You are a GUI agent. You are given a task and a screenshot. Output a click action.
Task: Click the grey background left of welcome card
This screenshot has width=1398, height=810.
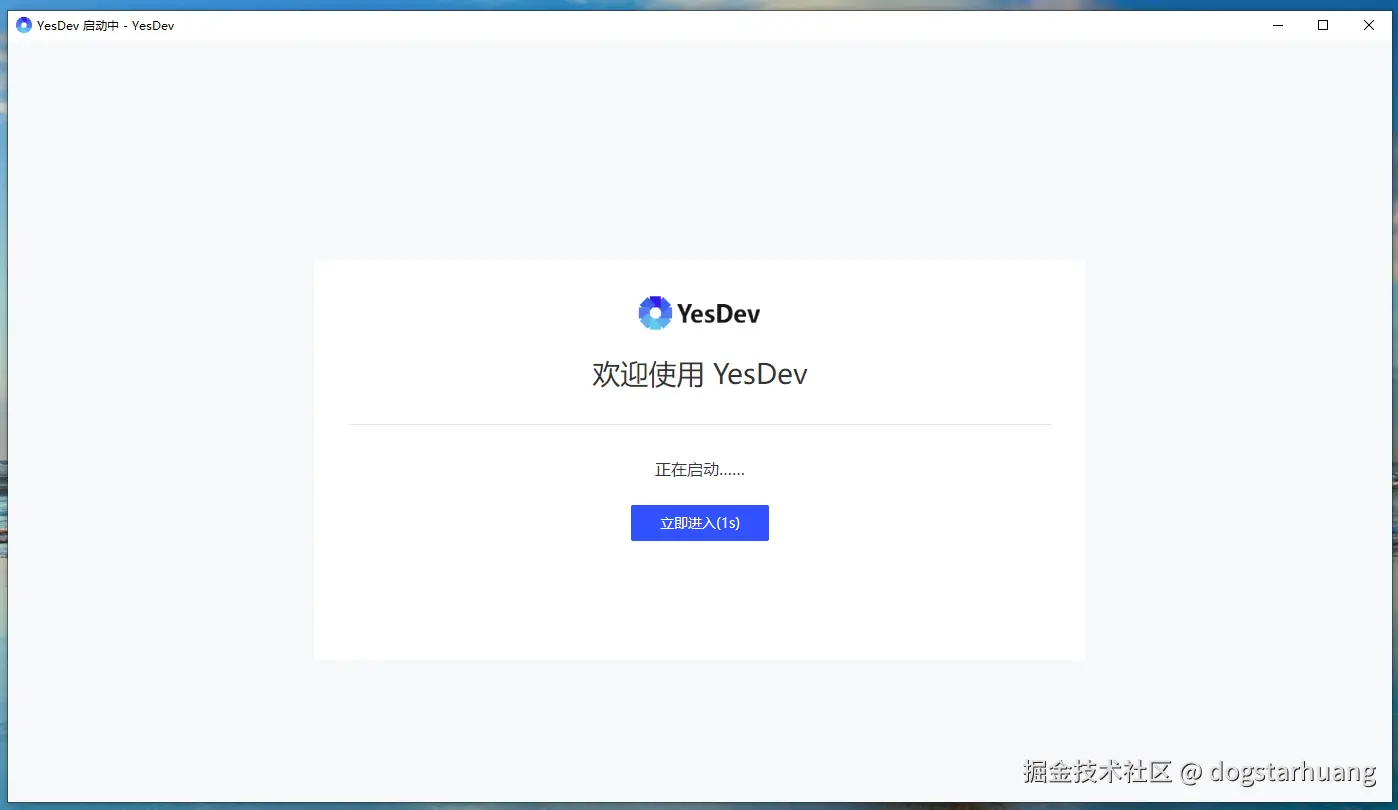[x=160, y=460]
